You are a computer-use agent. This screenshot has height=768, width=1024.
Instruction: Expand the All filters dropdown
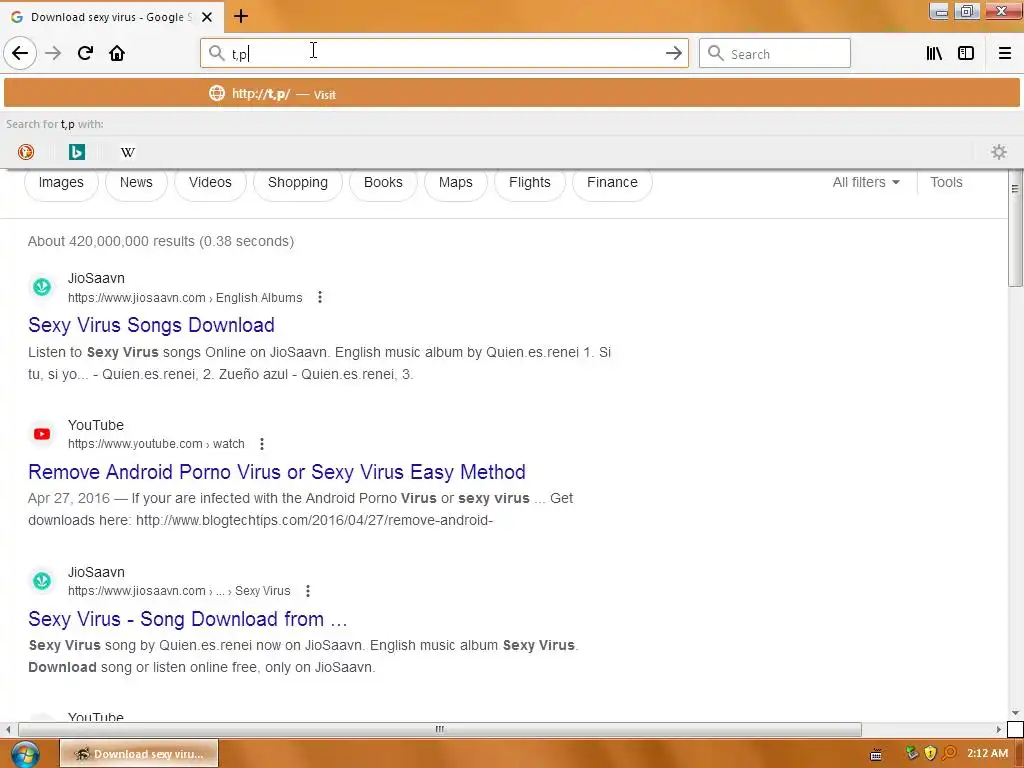pyautogui.click(x=866, y=182)
